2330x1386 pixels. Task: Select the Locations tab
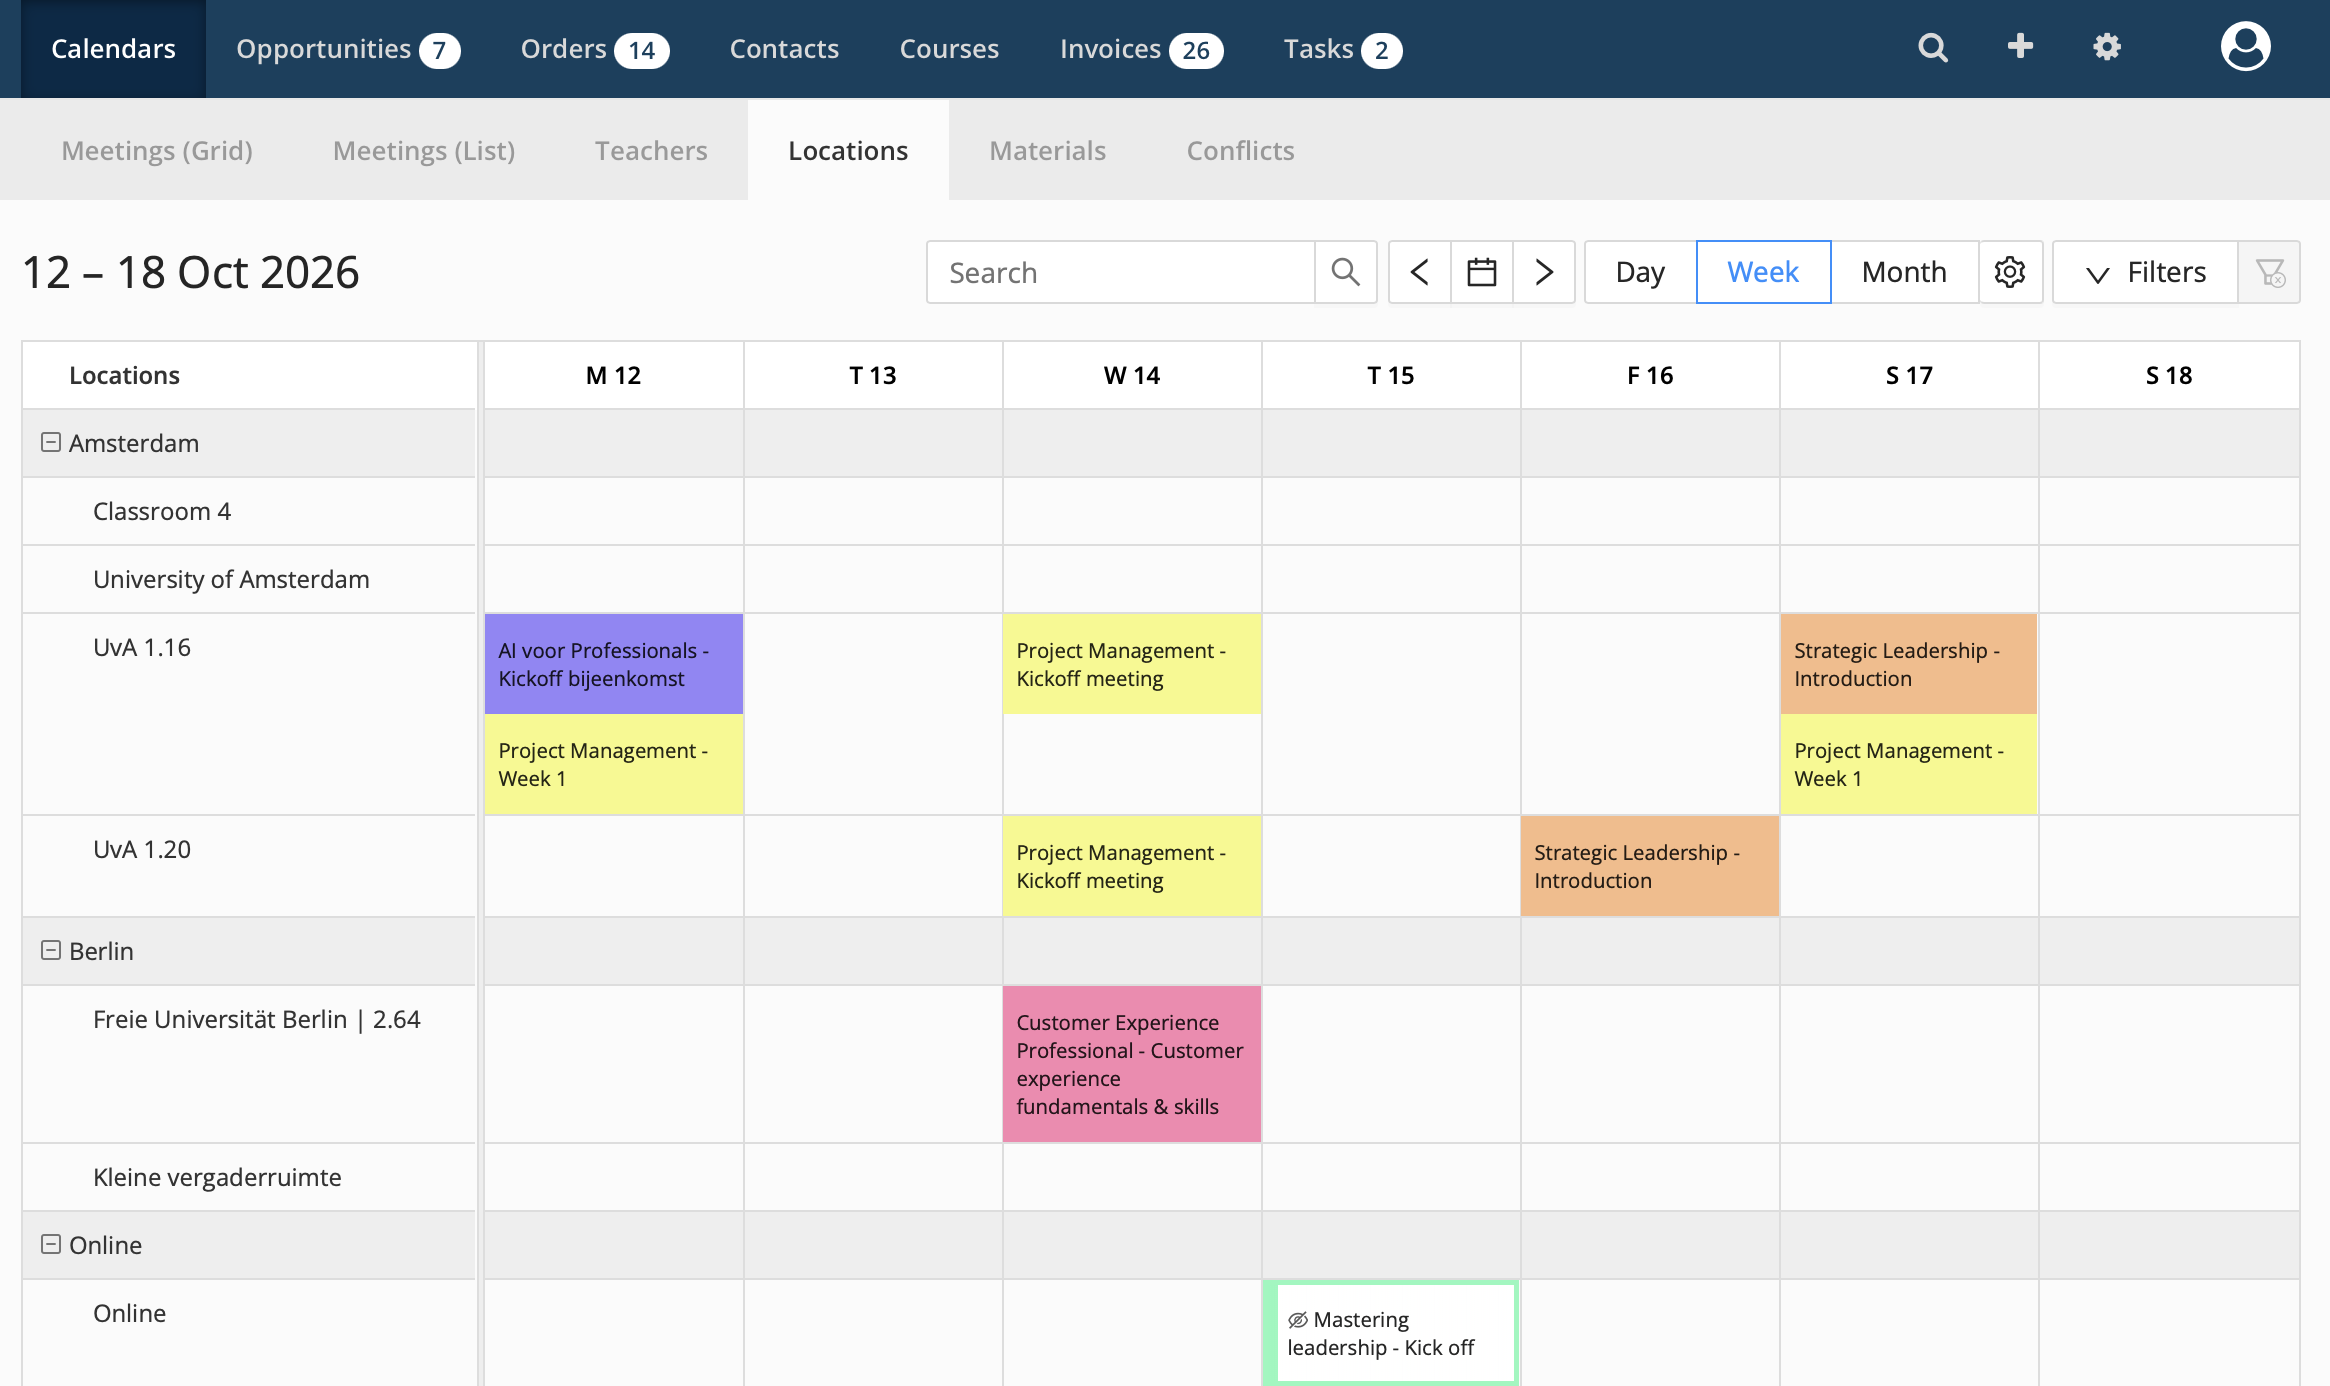tap(848, 150)
